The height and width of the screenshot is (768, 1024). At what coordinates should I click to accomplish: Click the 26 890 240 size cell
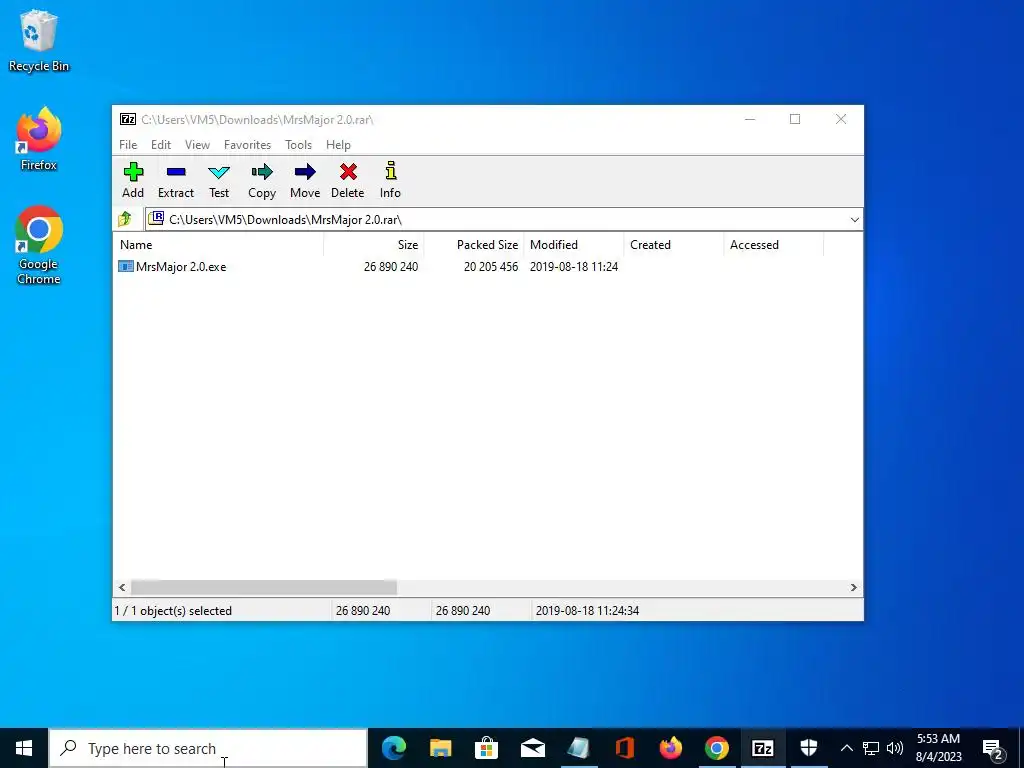pos(391,266)
